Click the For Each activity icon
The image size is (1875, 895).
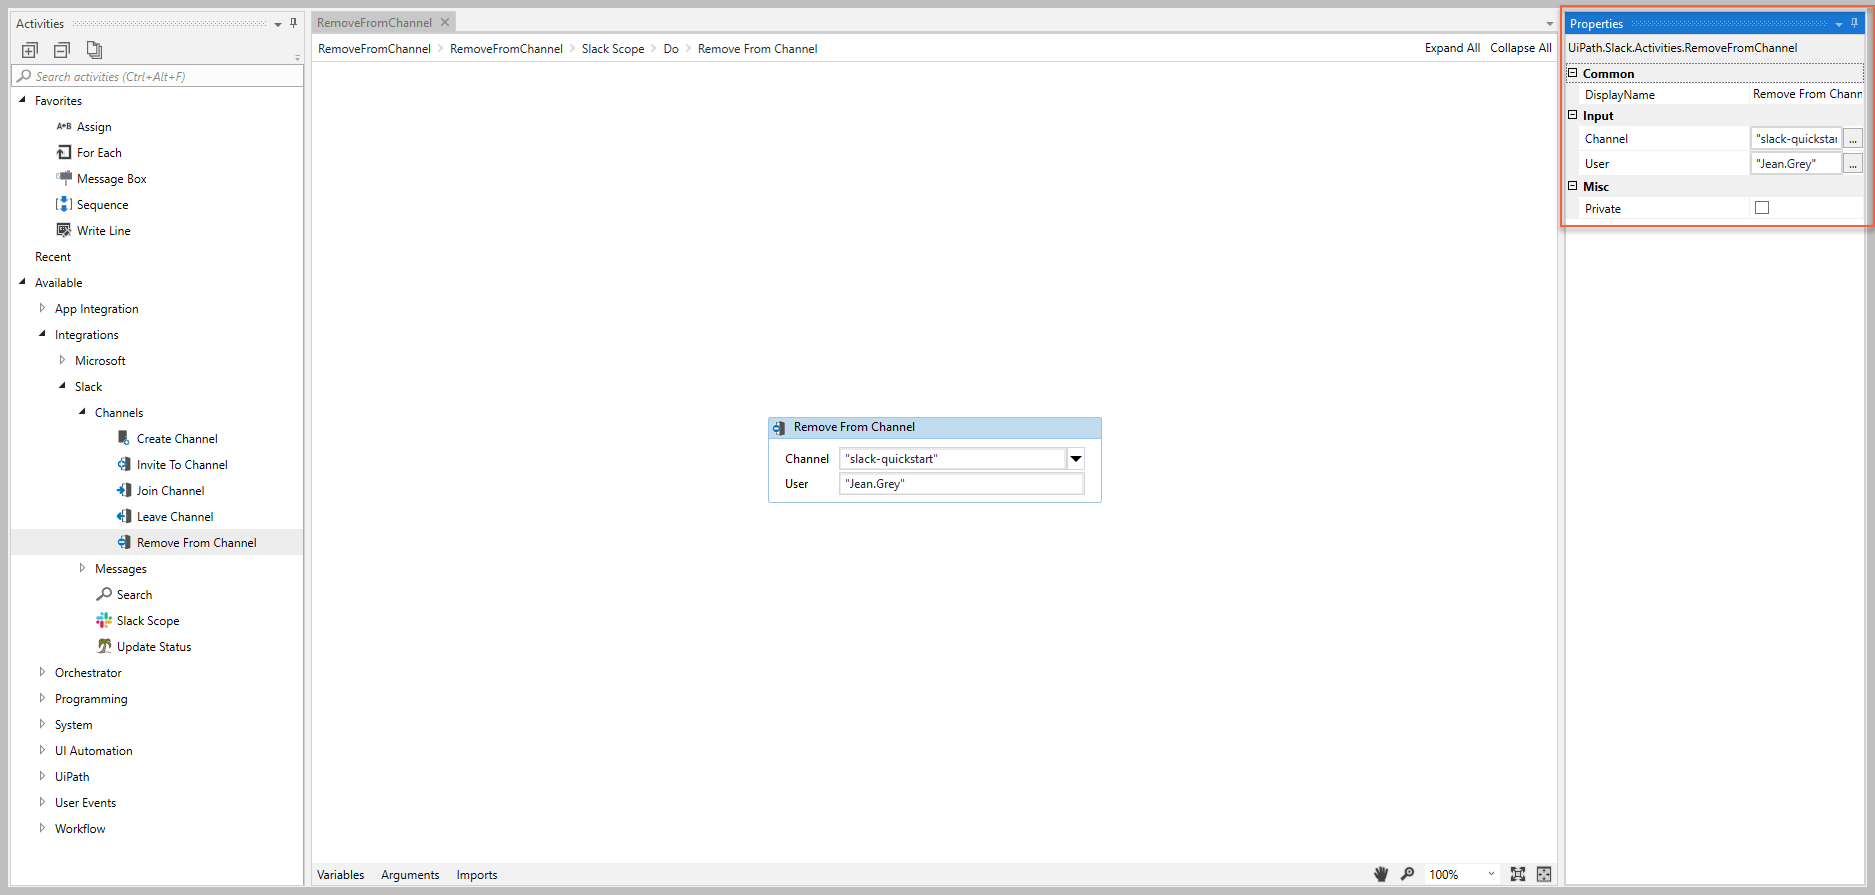[64, 152]
